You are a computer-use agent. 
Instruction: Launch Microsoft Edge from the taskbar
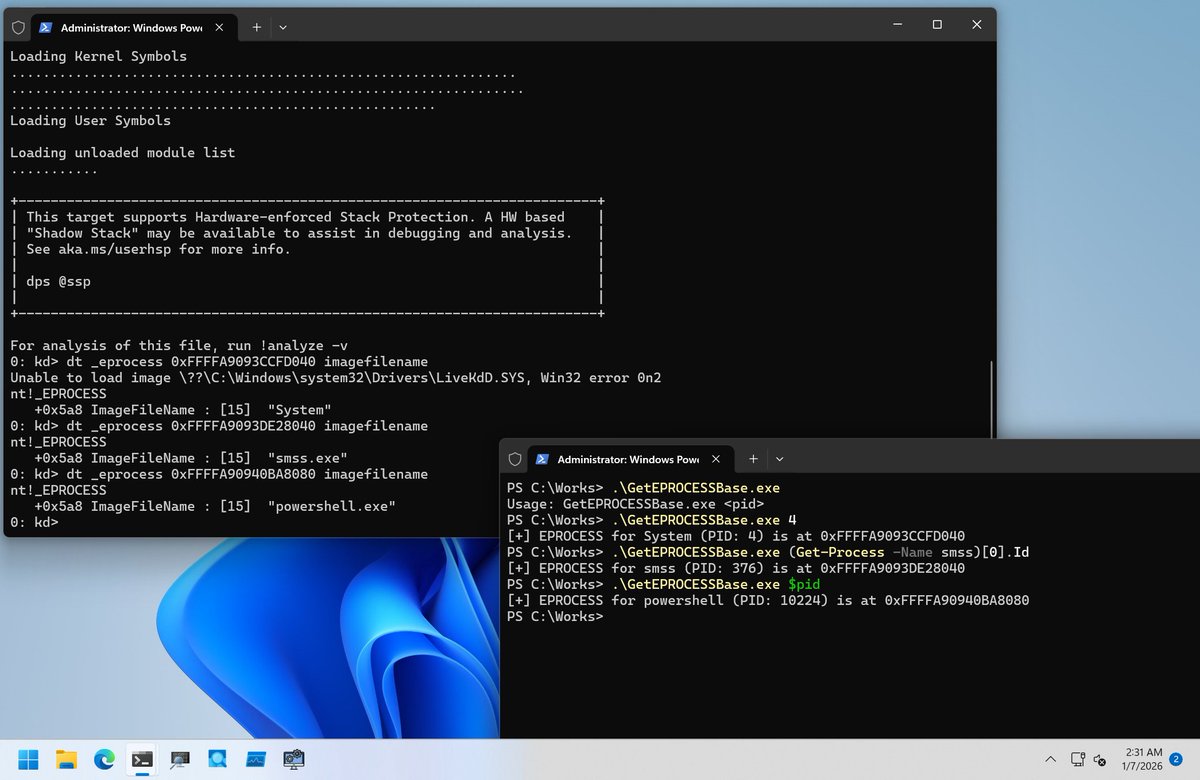(x=104, y=759)
